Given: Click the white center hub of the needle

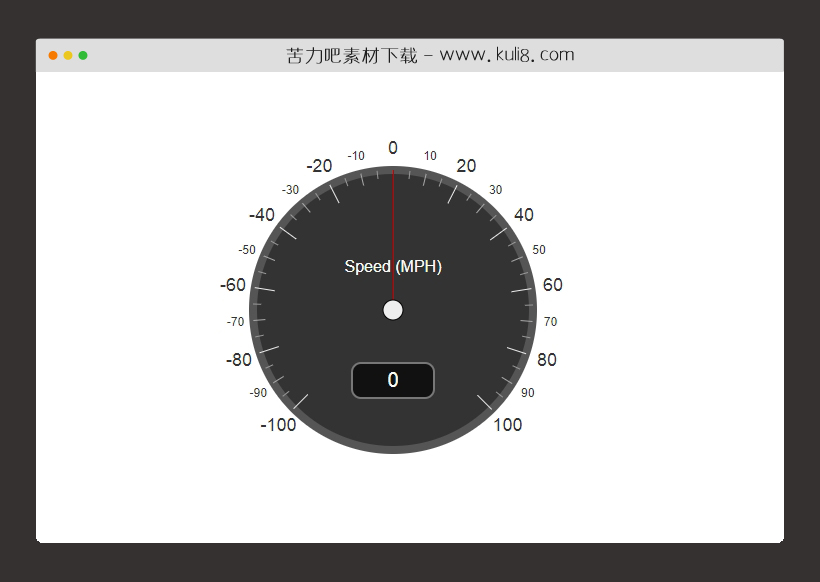Looking at the screenshot, I should 393,310.
